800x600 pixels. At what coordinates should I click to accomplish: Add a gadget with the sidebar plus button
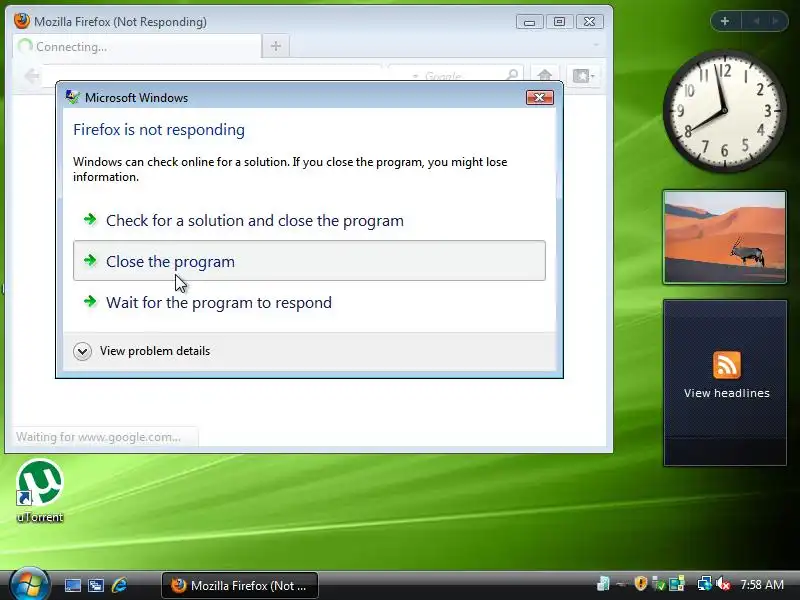point(724,21)
